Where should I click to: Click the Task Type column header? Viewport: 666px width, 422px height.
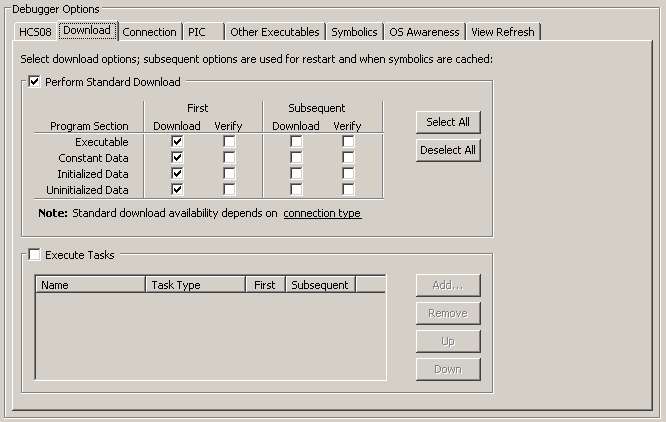click(195, 284)
